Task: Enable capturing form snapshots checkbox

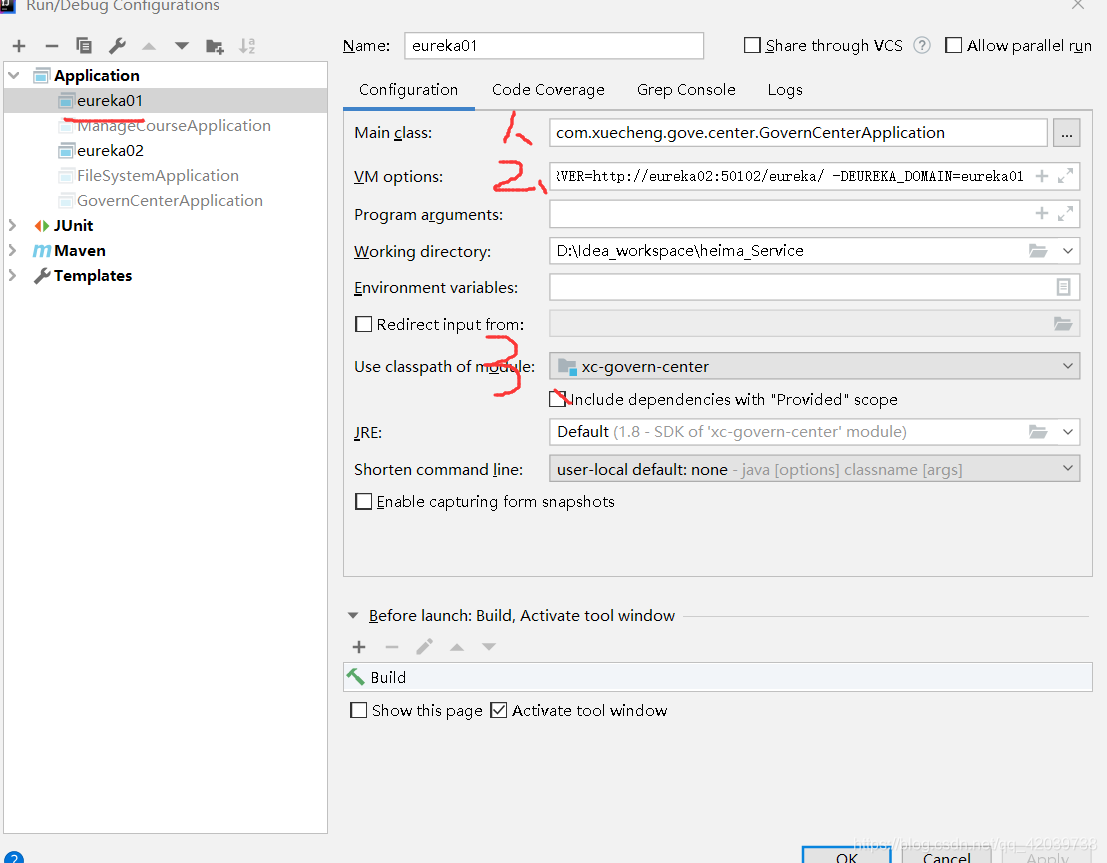Action: coord(364,501)
